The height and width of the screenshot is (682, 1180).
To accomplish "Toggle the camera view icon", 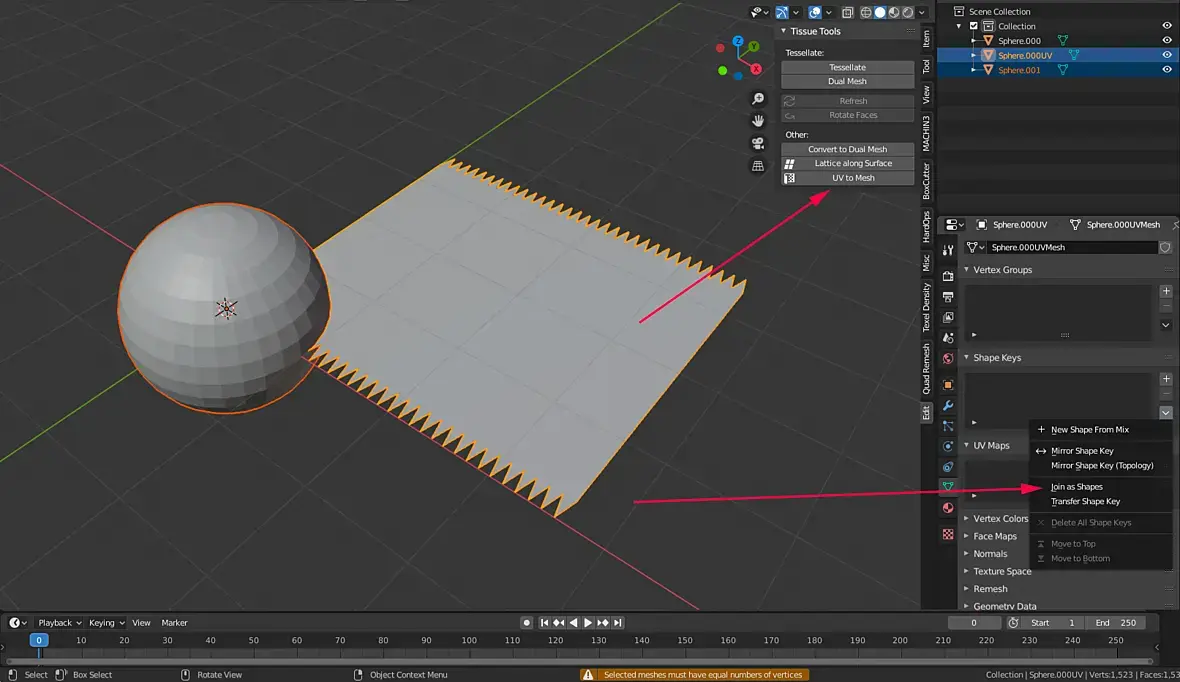I will 758,143.
